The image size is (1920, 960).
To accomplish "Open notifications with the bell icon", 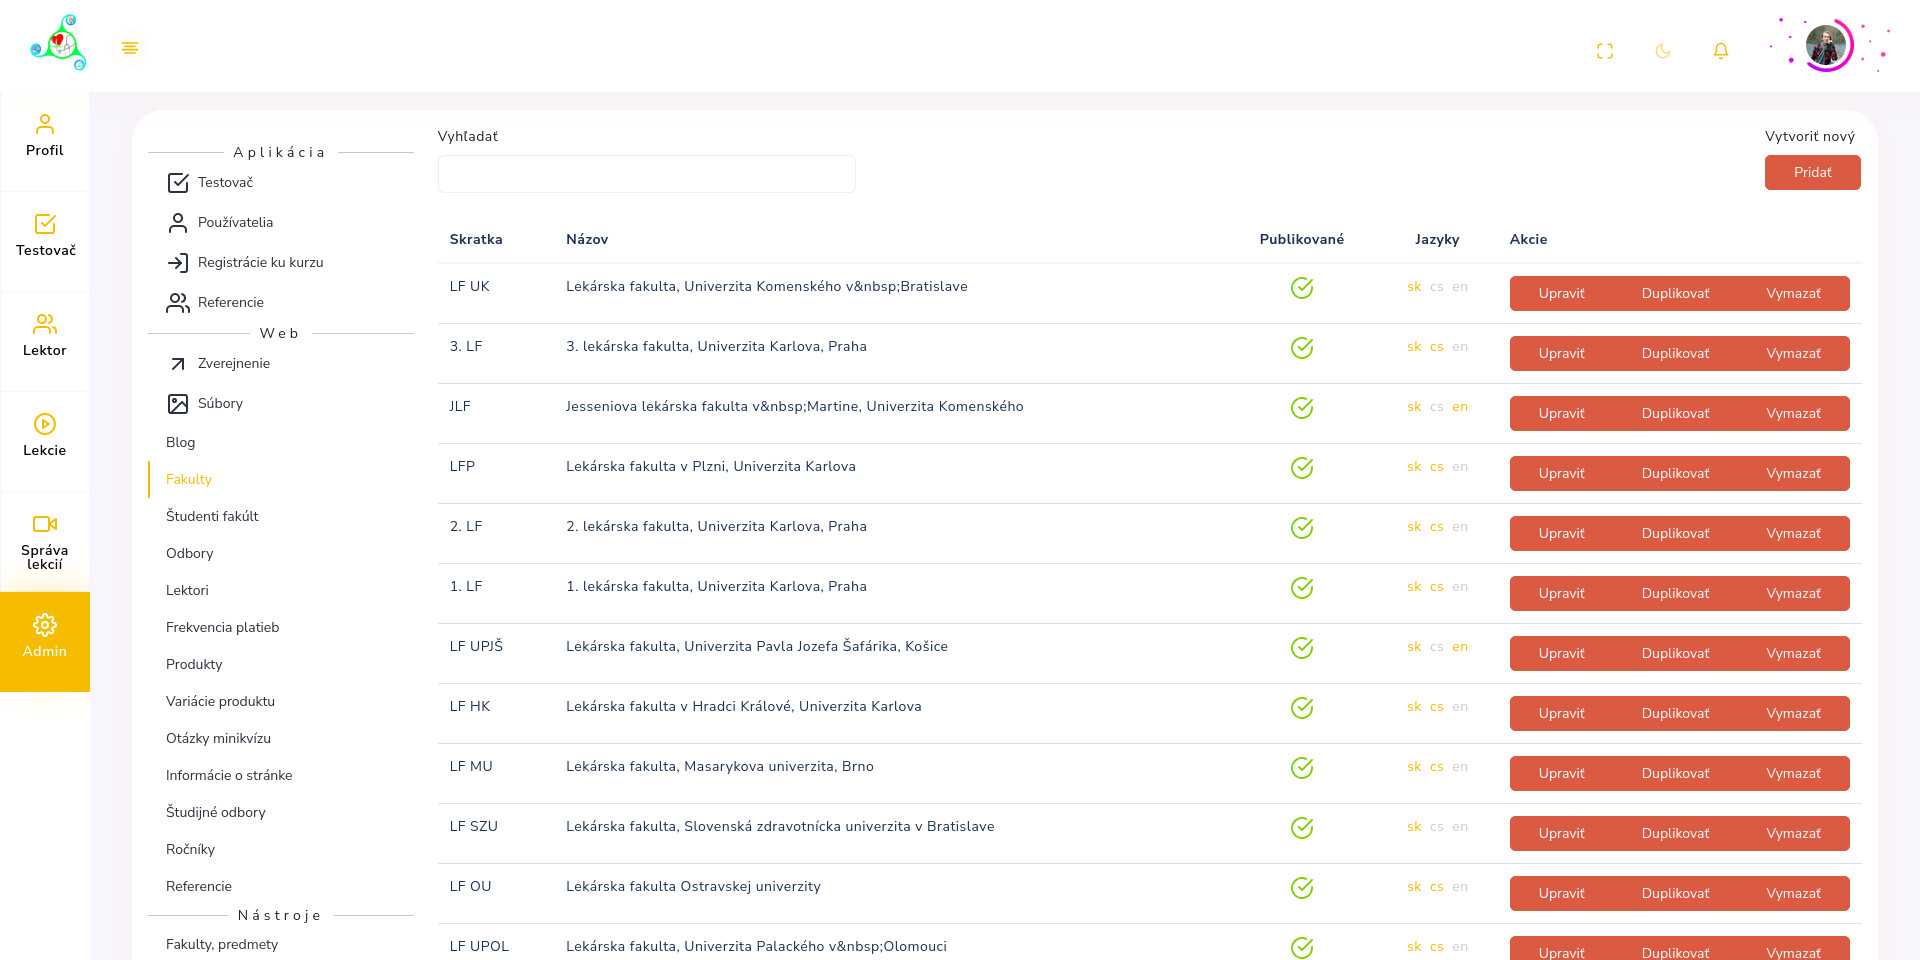I will click(1721, 51).
